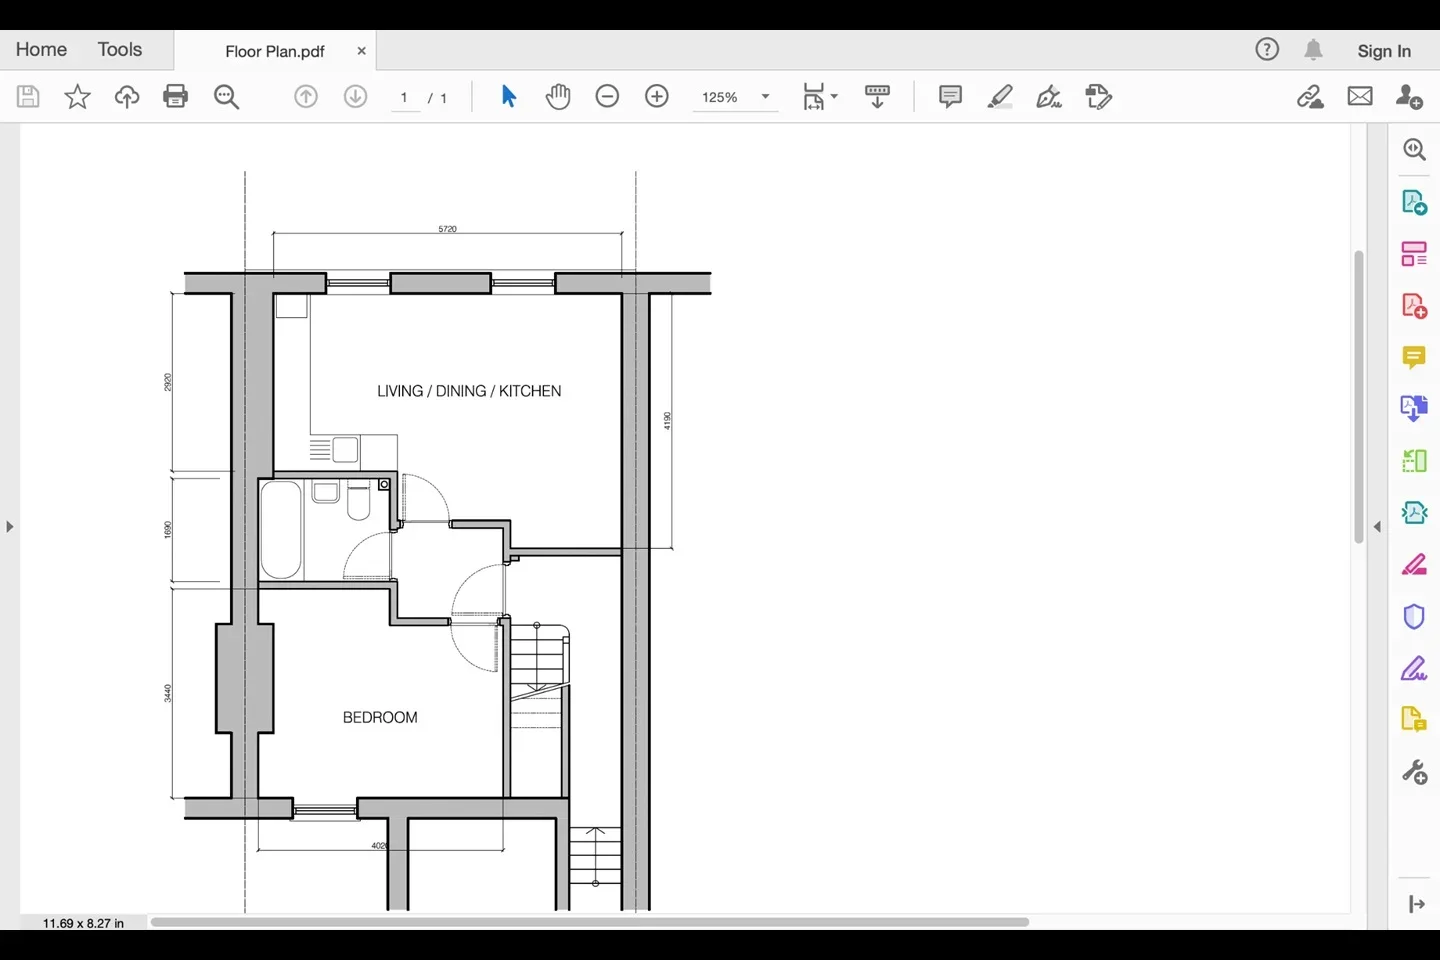1440x960 pixels.
Task: Click the horizontal scrollbar thumb
Action: tap(590, 922)
